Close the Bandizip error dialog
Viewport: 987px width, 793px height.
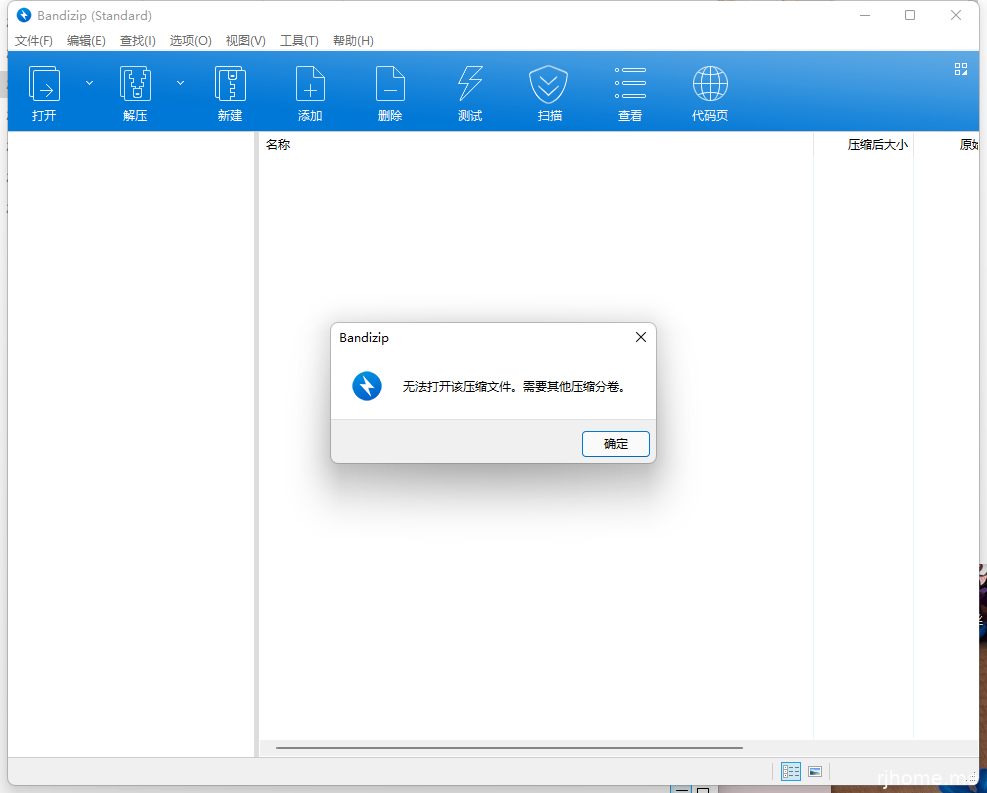click(641, 338)
